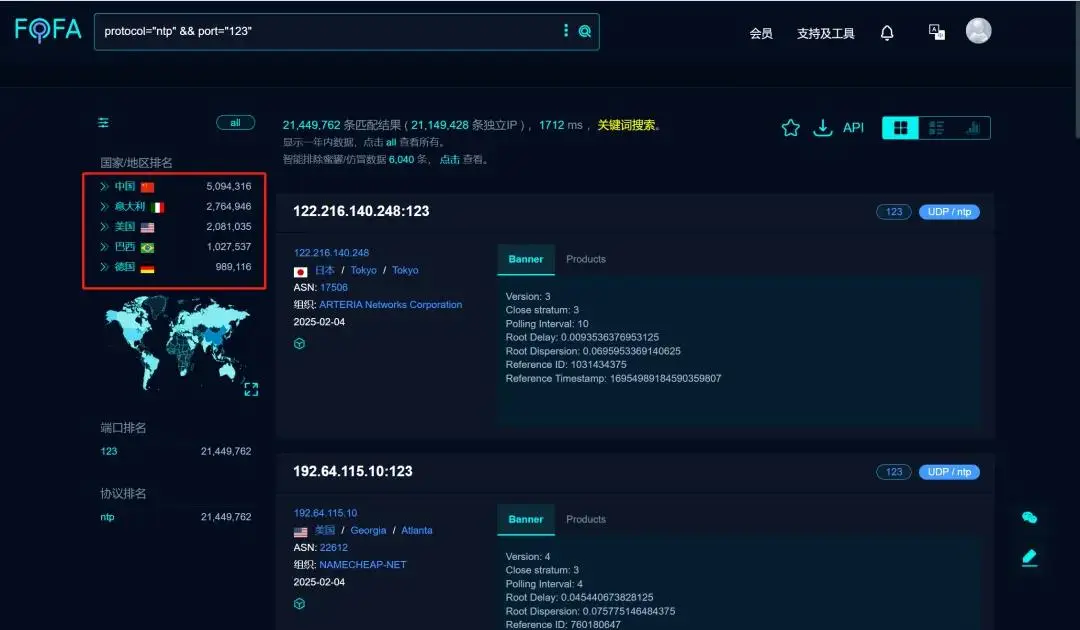Image resolution: width=1080 pixels, height=630 pixels.
Task: Click the download results icon
Action: point(822,128)
